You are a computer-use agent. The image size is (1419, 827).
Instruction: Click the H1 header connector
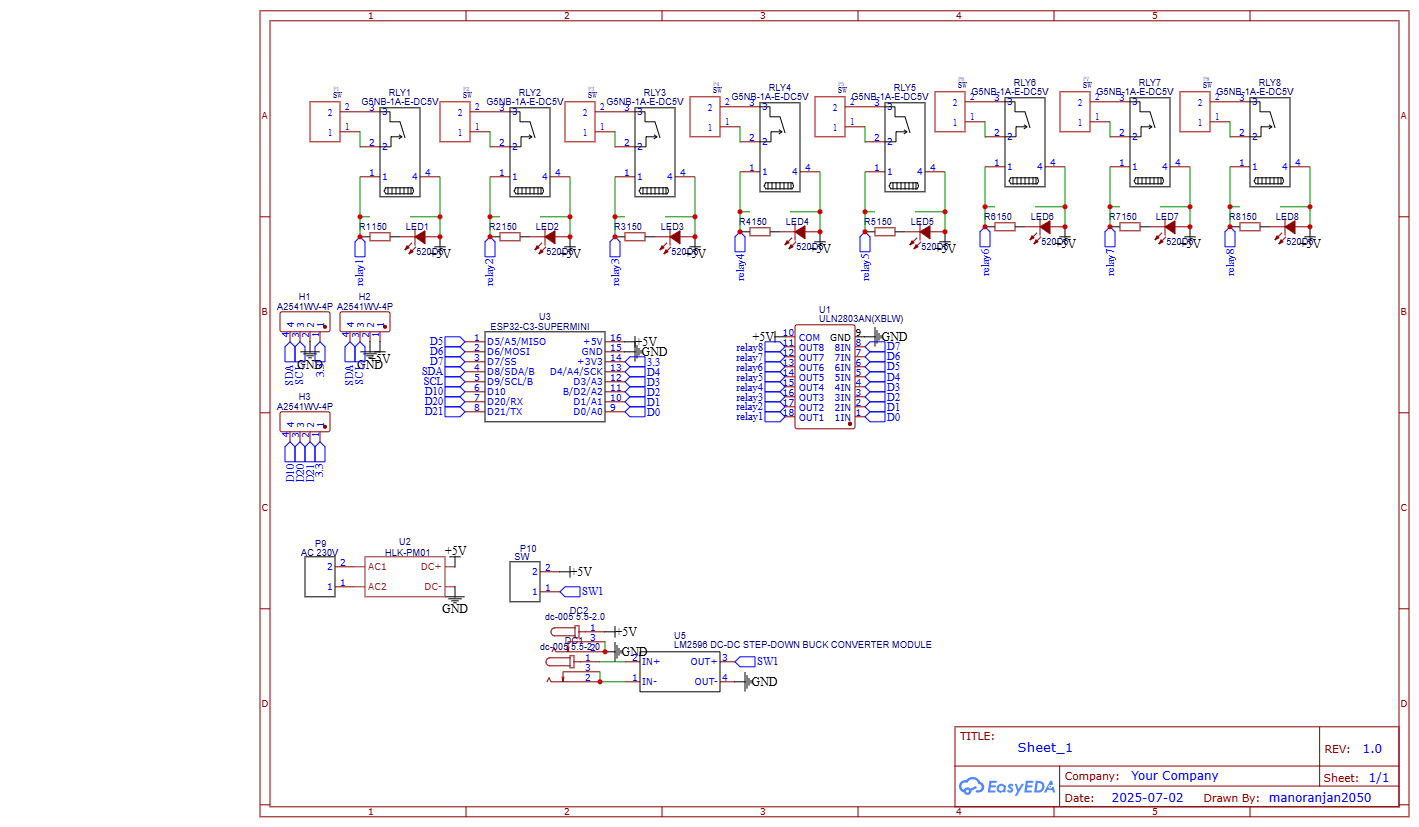(305, 322)
